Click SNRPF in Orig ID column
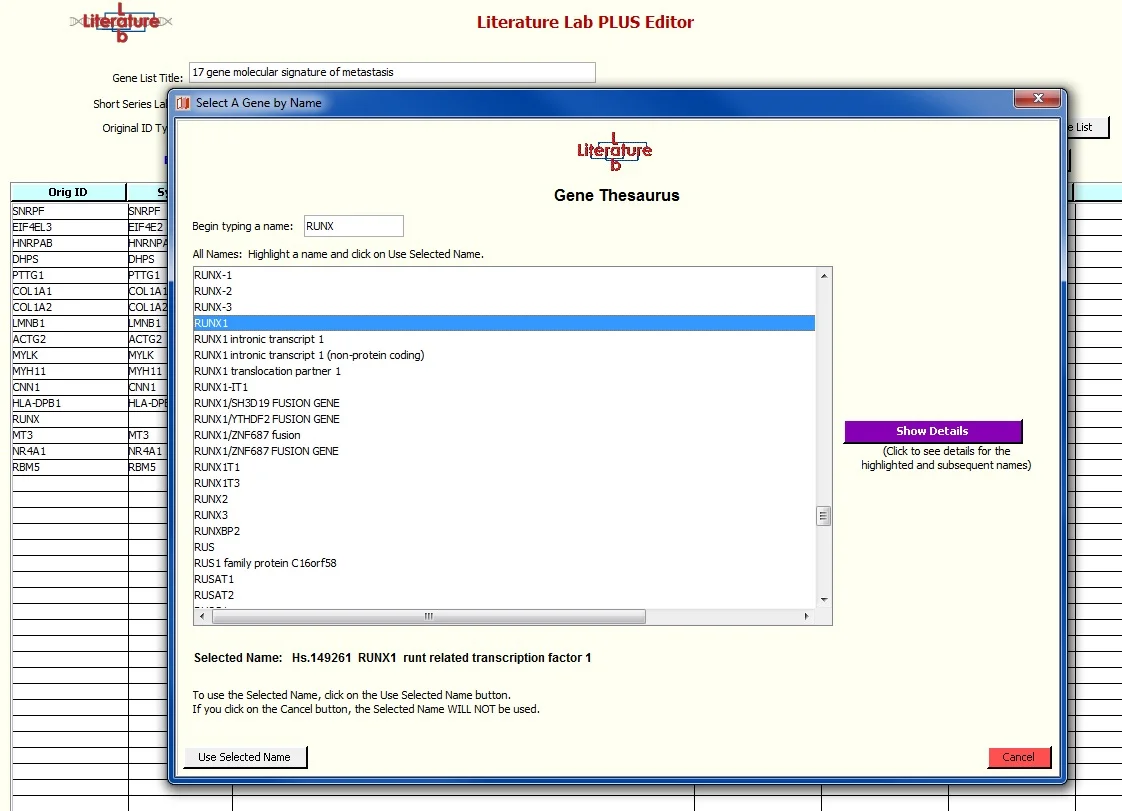 (69, 211)
